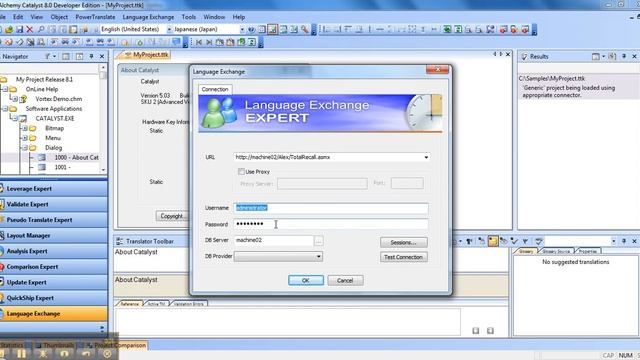The width and height of the screenshot is (640, 360).
Task: Click the 1000 - About Cat dialog icon
Action: (x=42, y=158)
